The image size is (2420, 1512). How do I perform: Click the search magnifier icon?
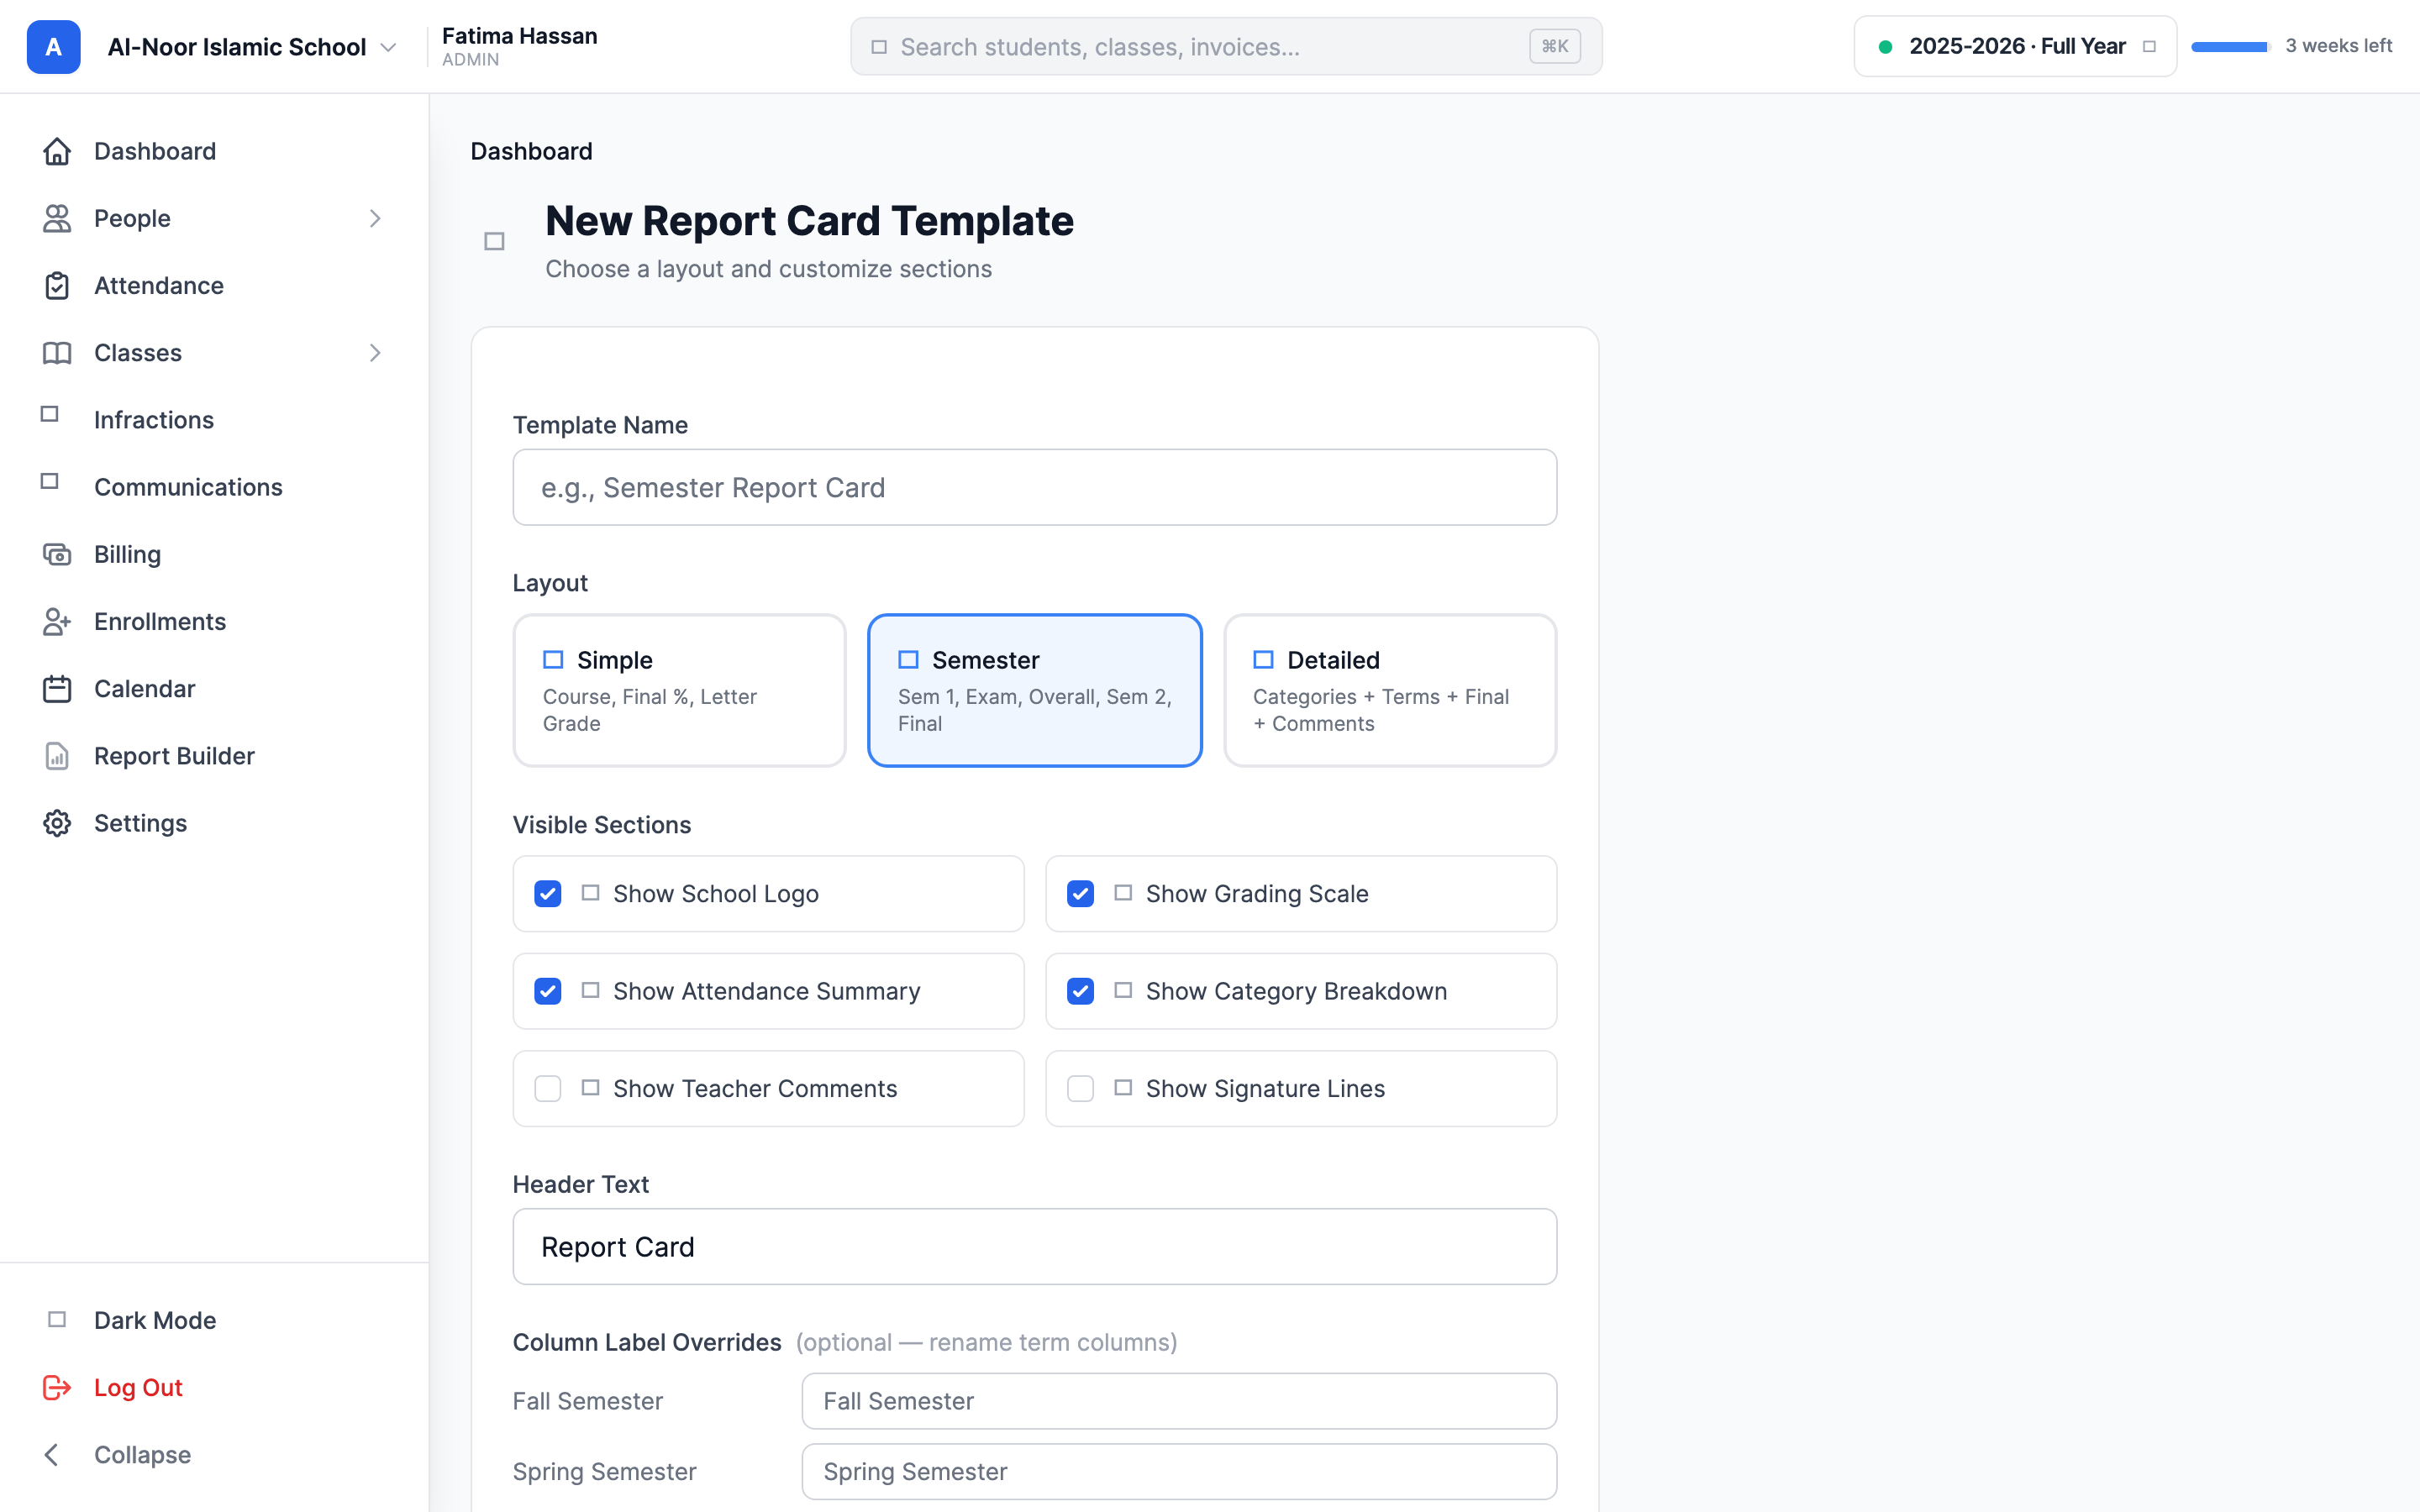(879, 47)
